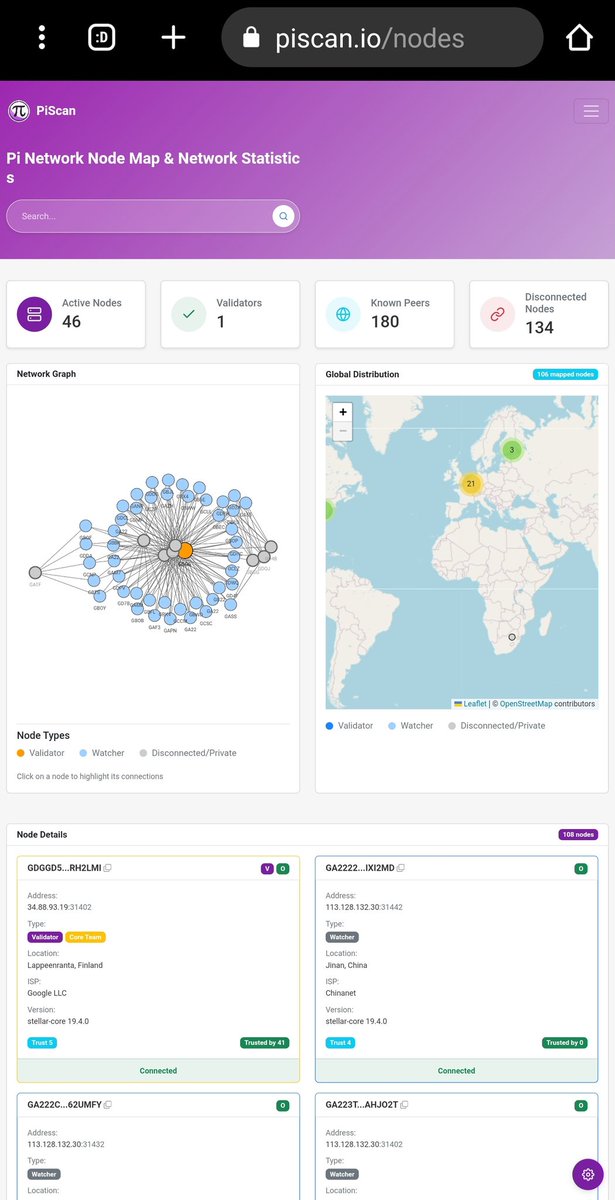Click the Core Team tag
The height and width of the screenshot is (1200, 615).
pos(85,937)
